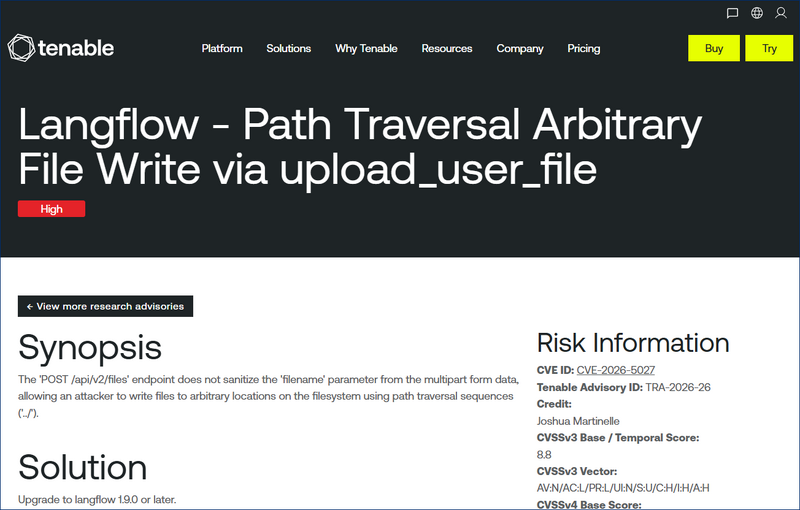Click the CVSSv4 Base Score label

click(x=589, y=505)
